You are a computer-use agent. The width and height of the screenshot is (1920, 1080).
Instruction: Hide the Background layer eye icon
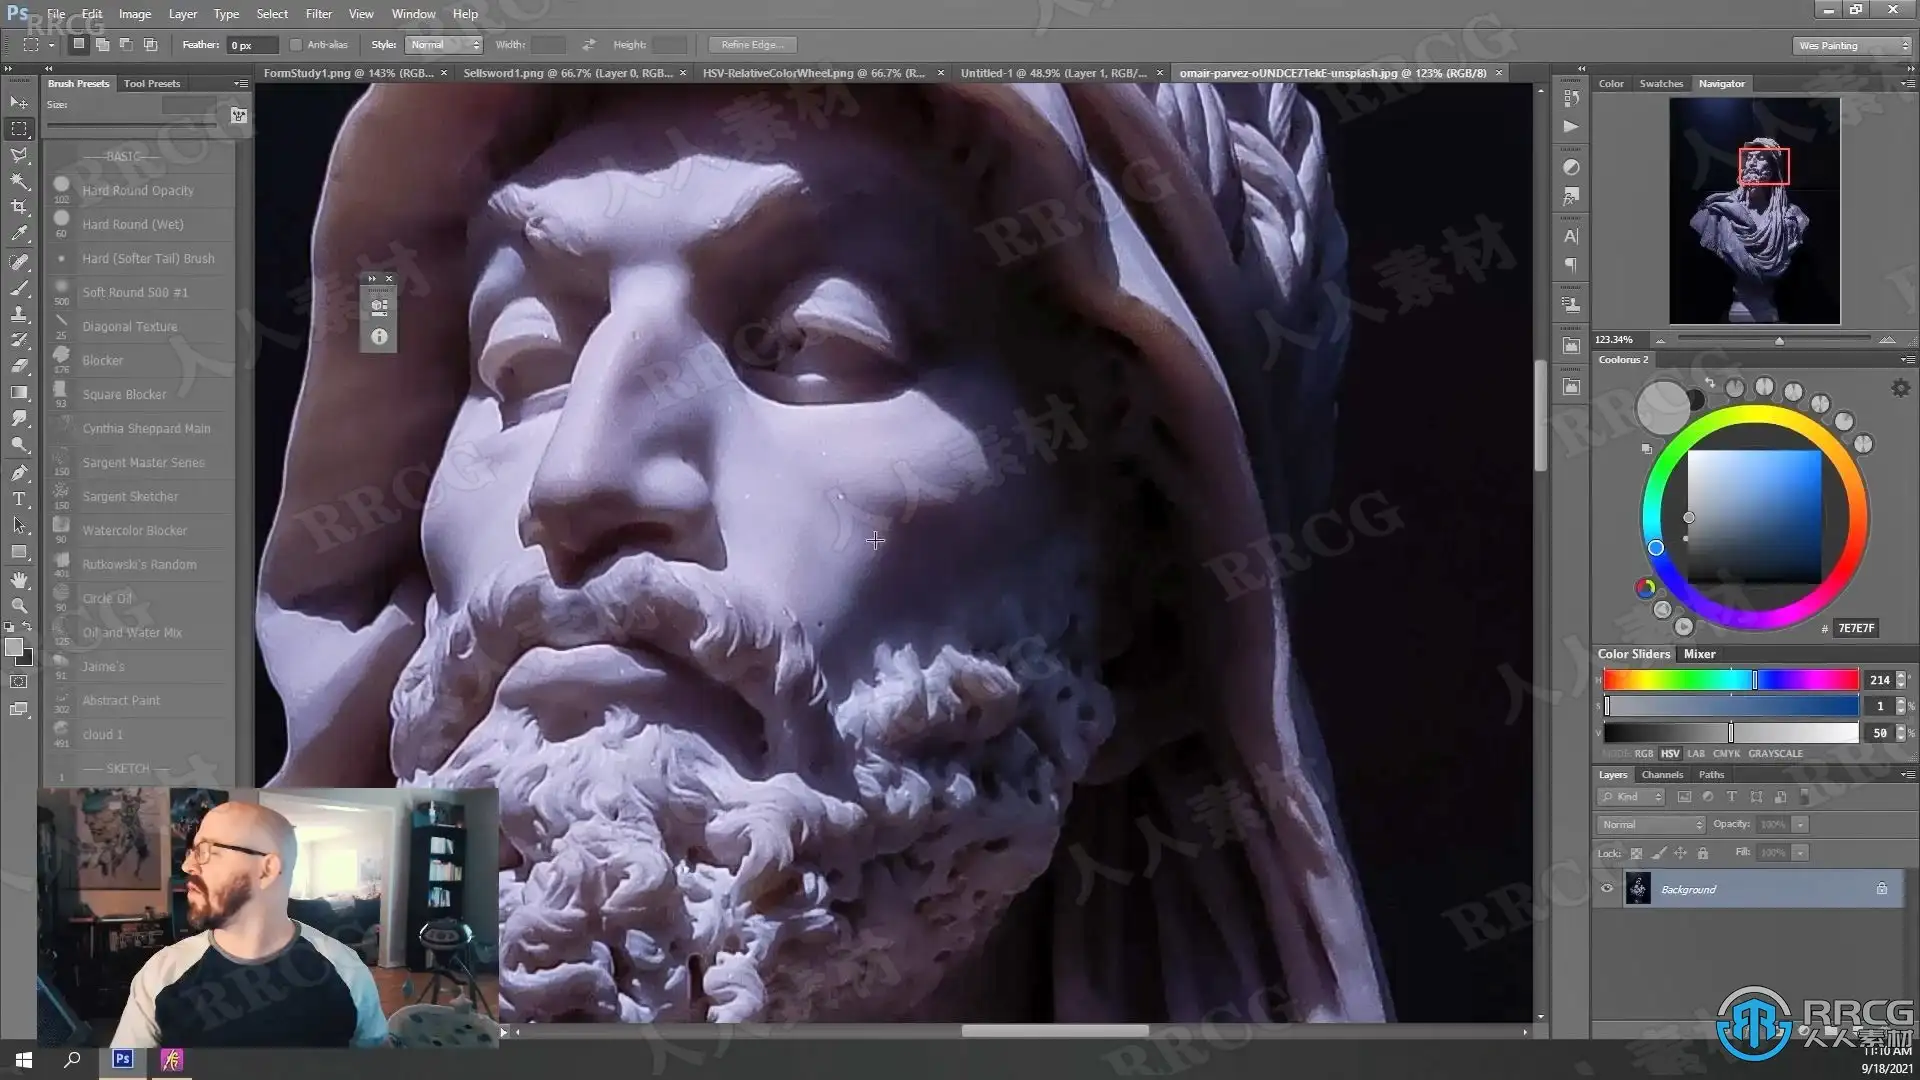tap(1607, 889)
